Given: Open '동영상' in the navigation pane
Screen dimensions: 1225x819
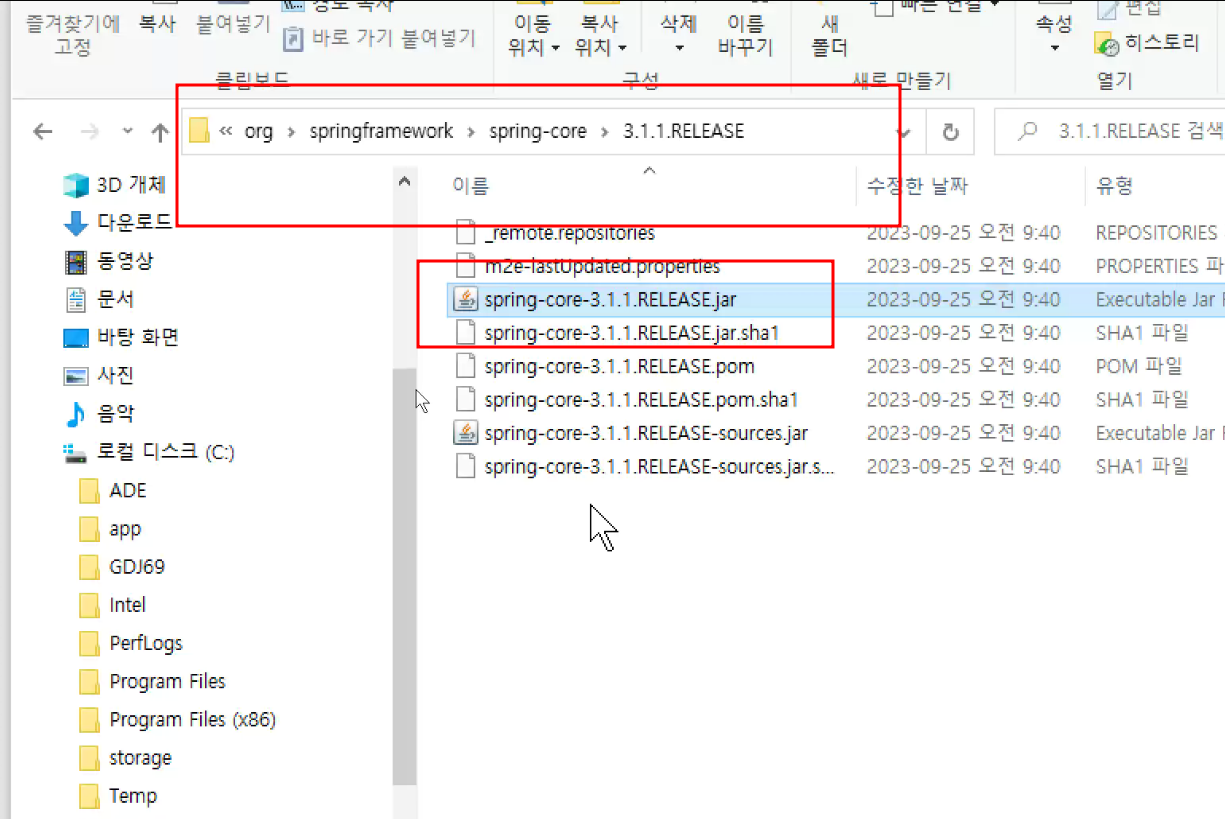Looking at the screenshot, I should 125,261.
